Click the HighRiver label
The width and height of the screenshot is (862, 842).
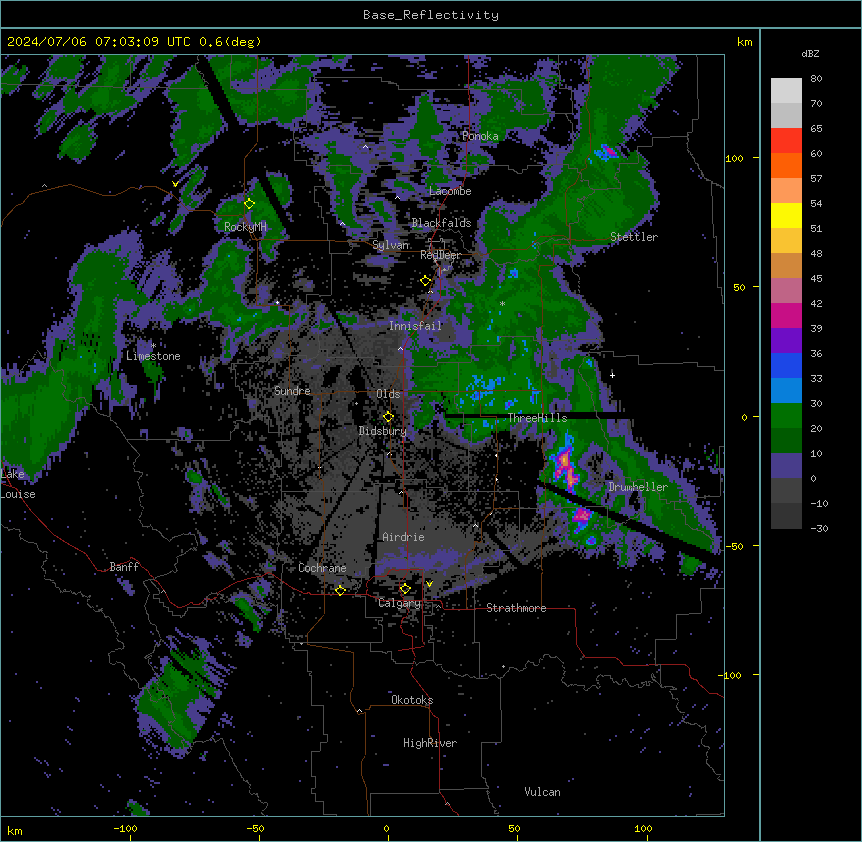(x=430, y=743)
